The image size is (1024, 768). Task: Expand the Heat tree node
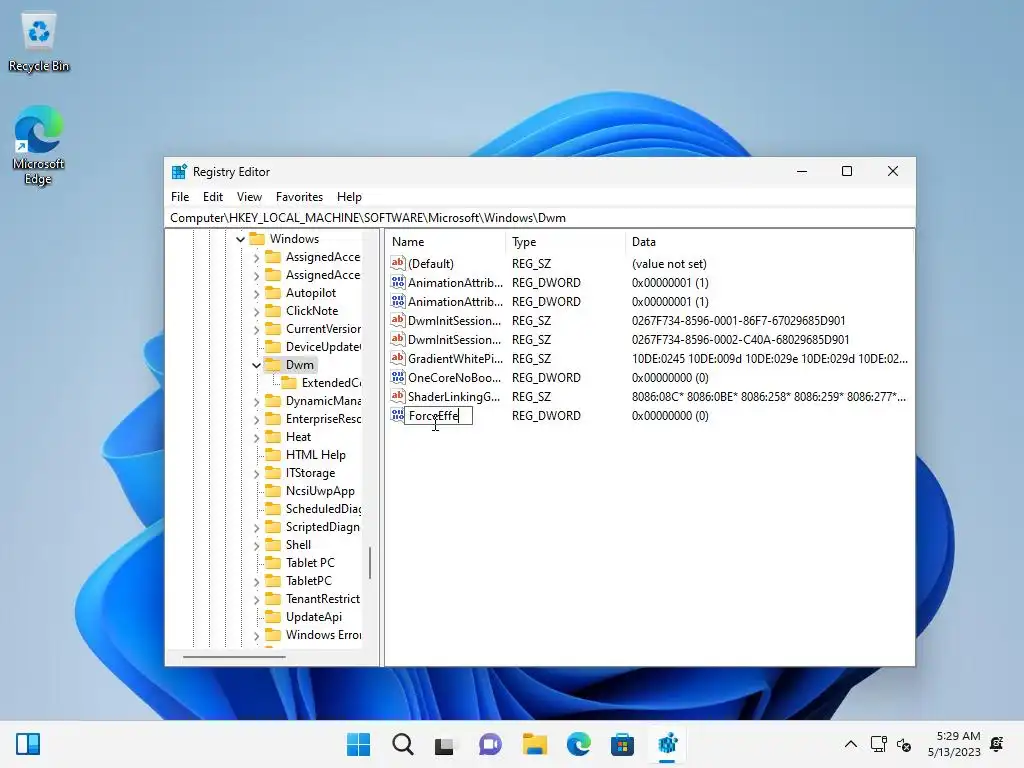pos(257,438)
